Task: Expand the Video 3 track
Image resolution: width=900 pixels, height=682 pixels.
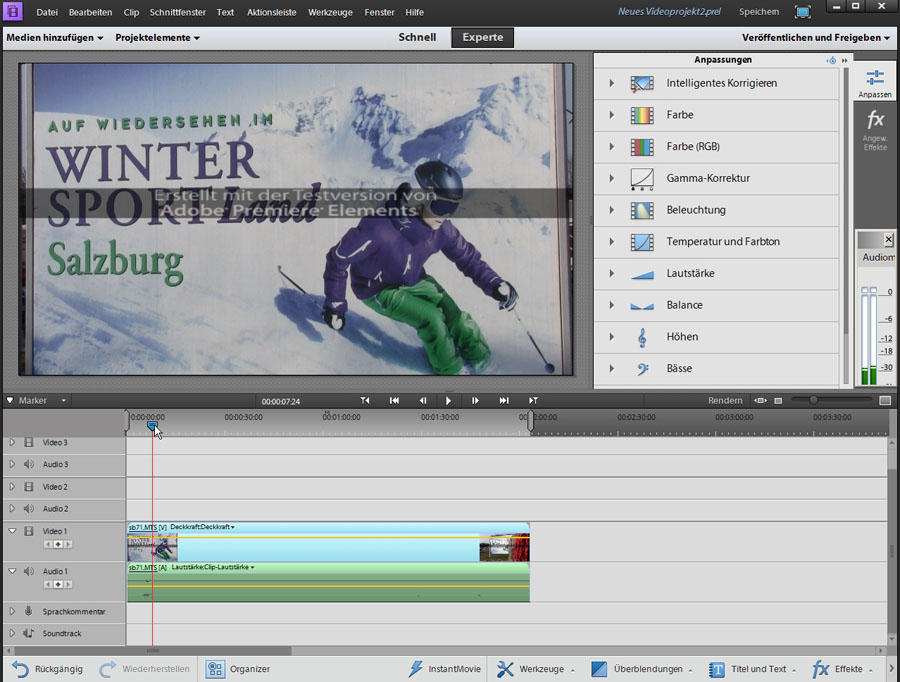Action: pos(12,442)
